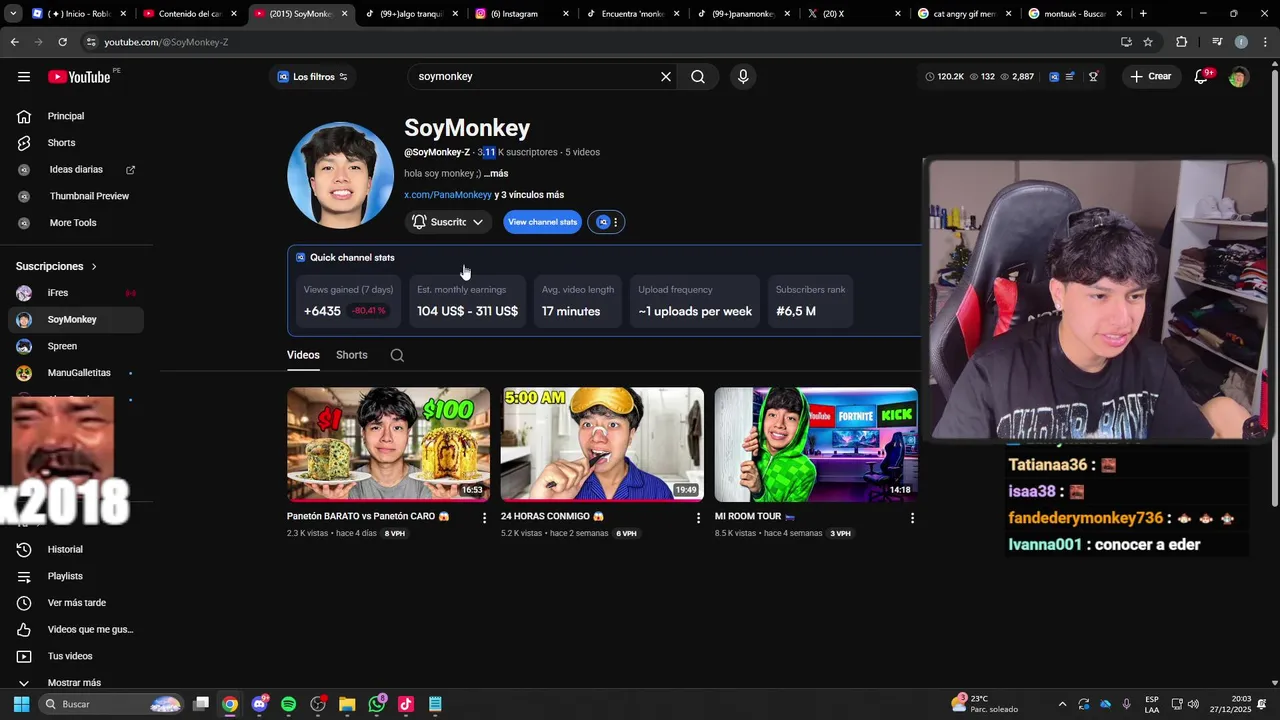The image size is (1280, 720).
Task: Click the YouTube logo
Action: (79, 77)
